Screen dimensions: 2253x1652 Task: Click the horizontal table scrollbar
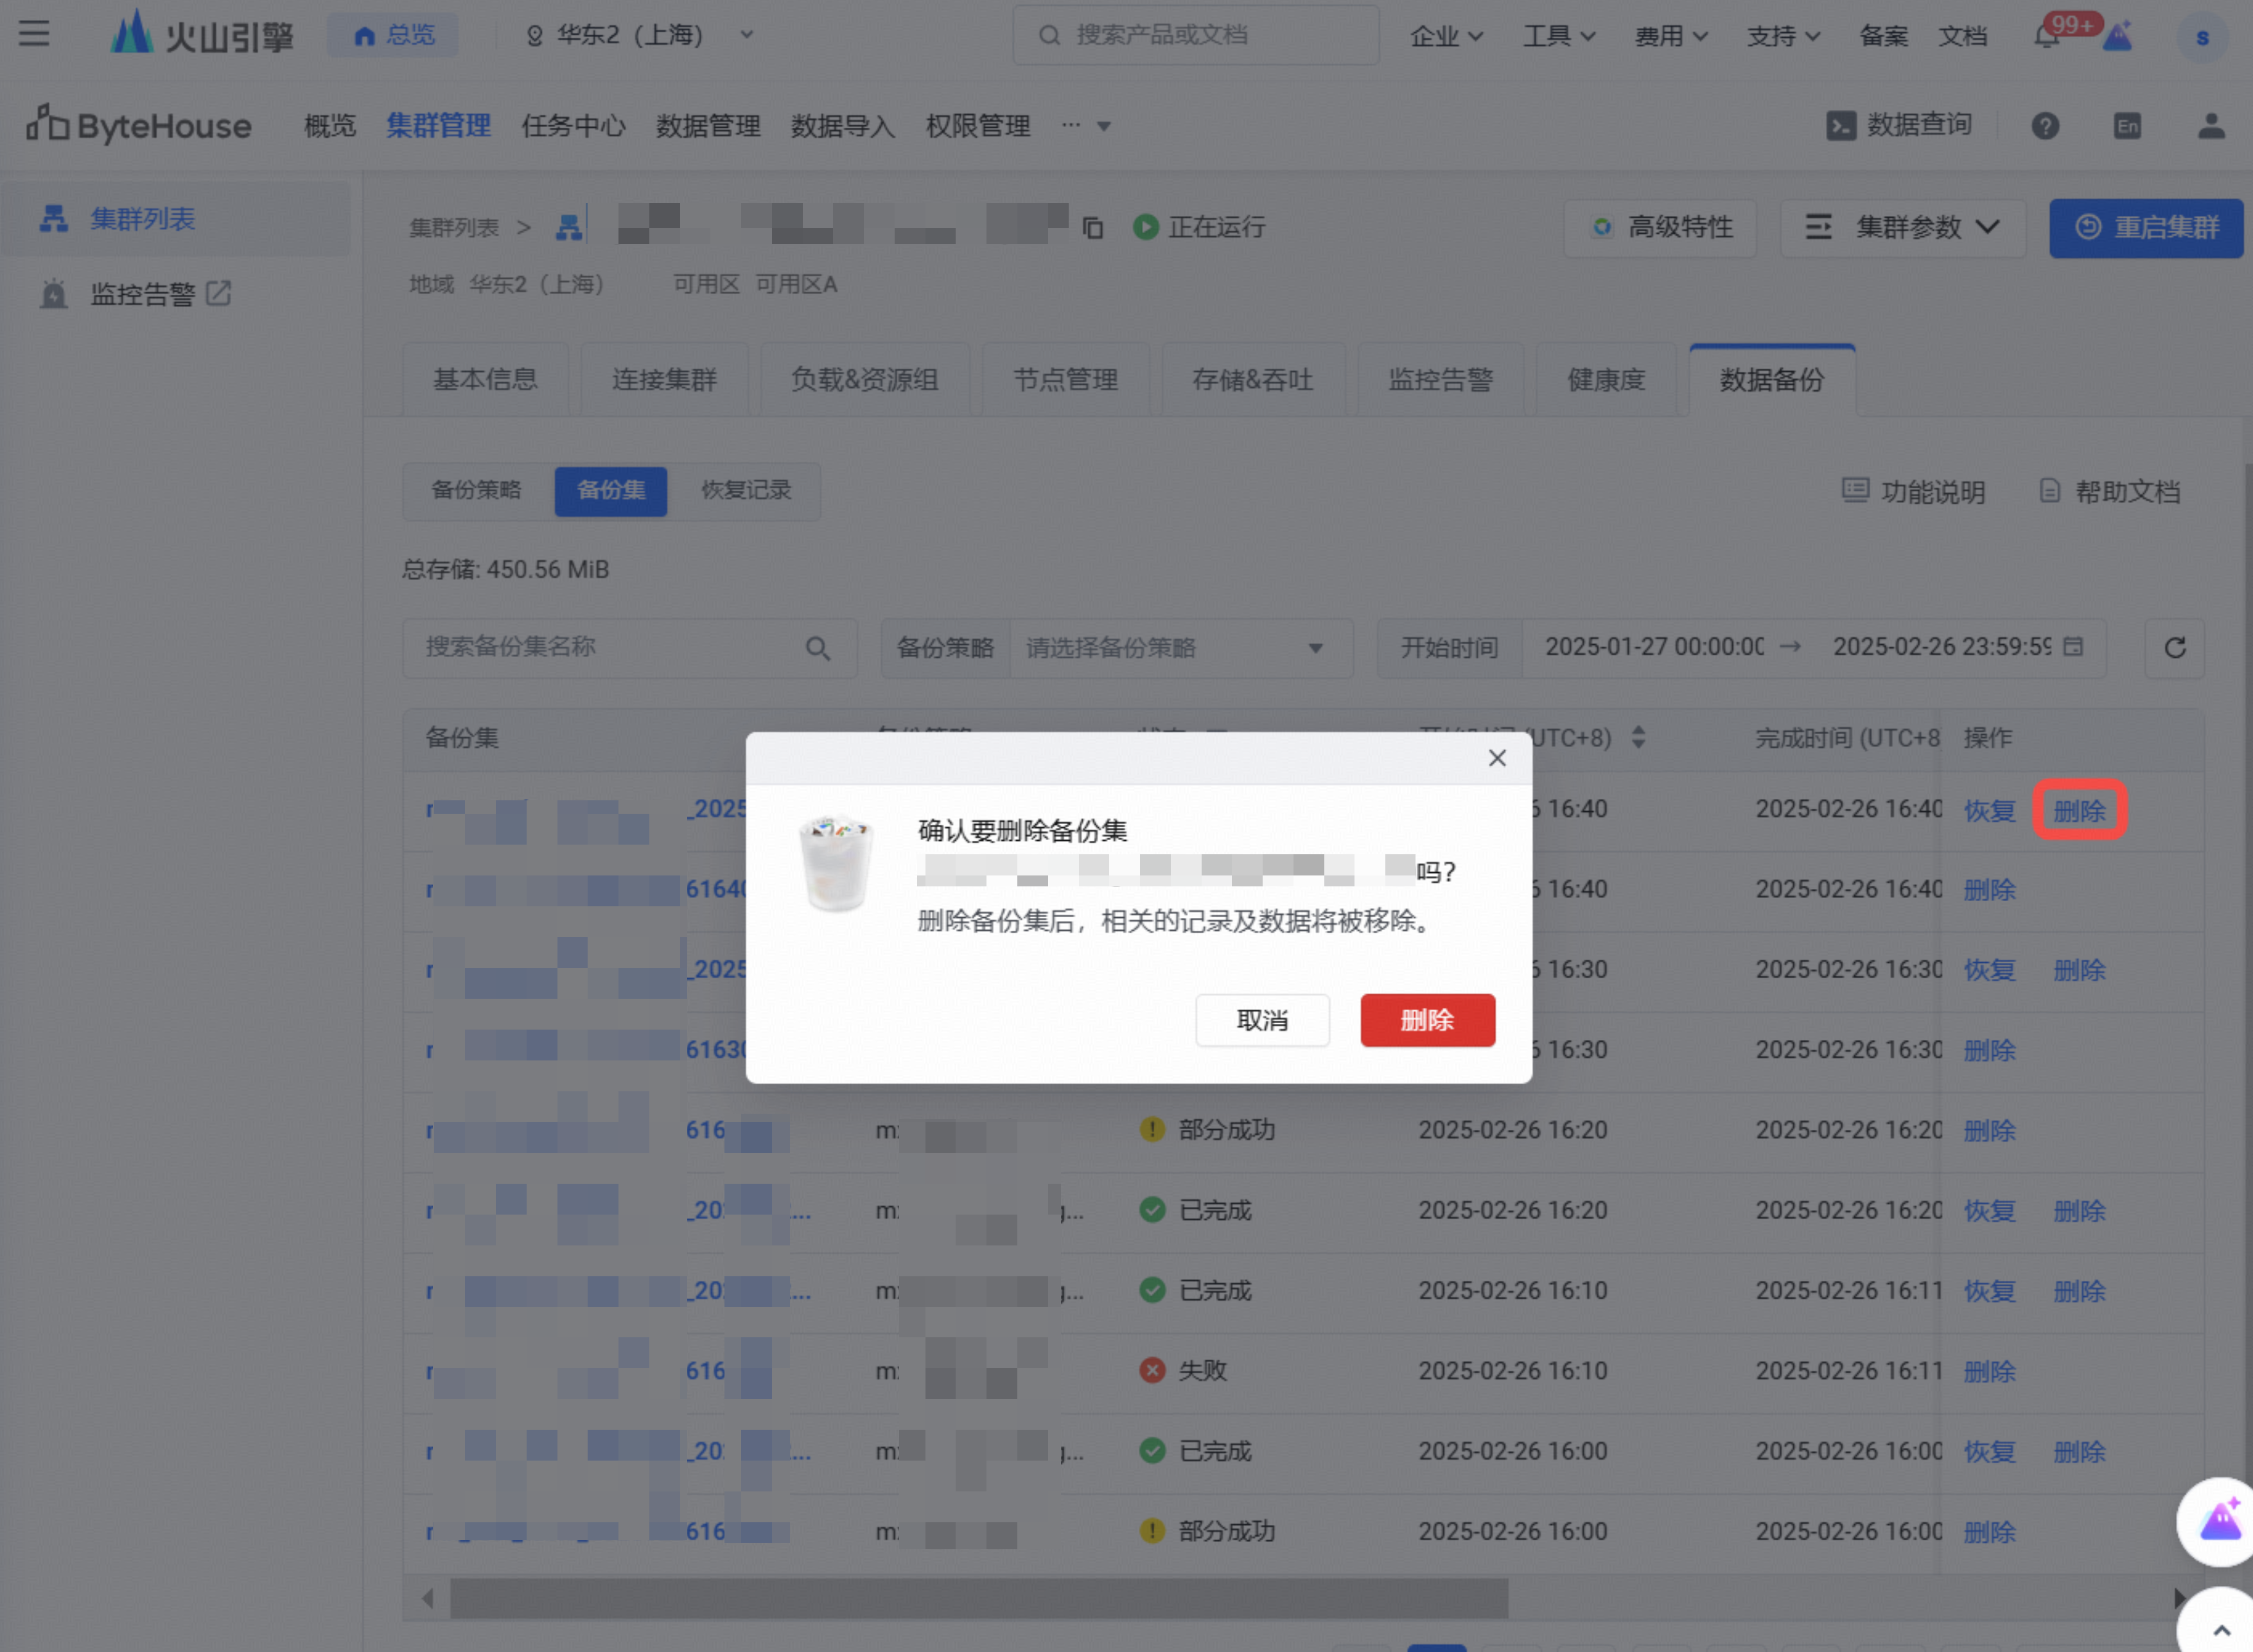[x=978, y=1598]
